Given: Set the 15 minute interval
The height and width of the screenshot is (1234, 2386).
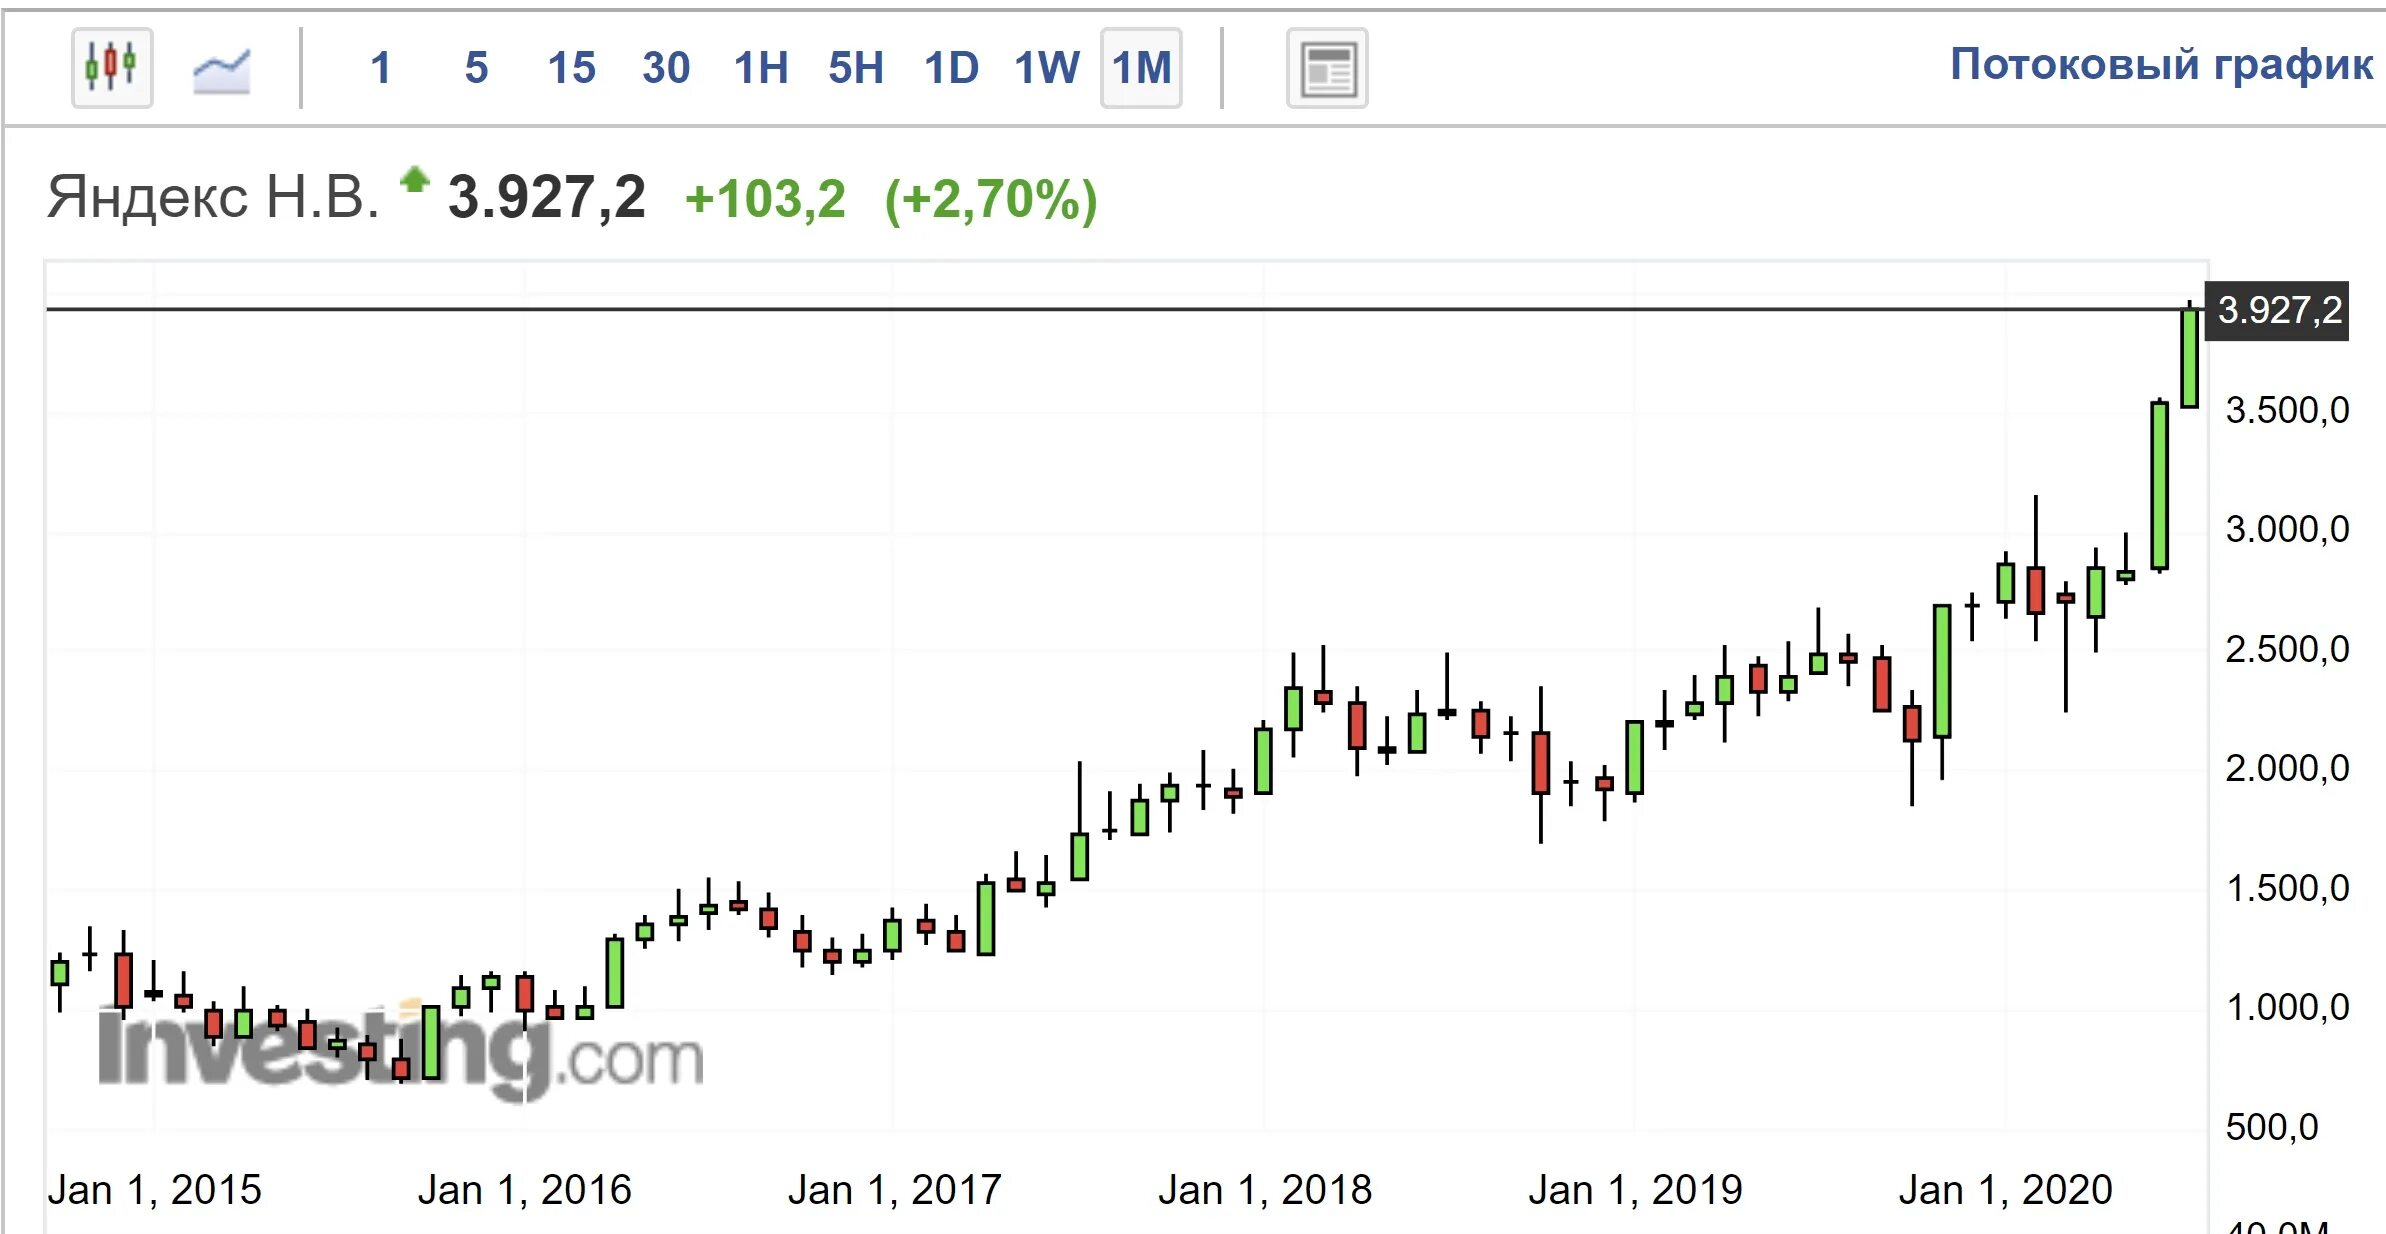Looking at the screenshot, I should (571, 68).
